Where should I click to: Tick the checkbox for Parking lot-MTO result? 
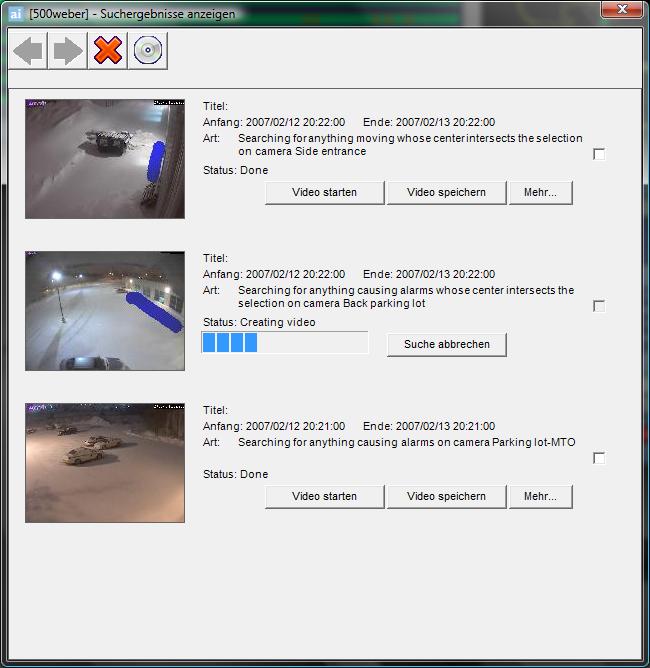pos(599,458)
